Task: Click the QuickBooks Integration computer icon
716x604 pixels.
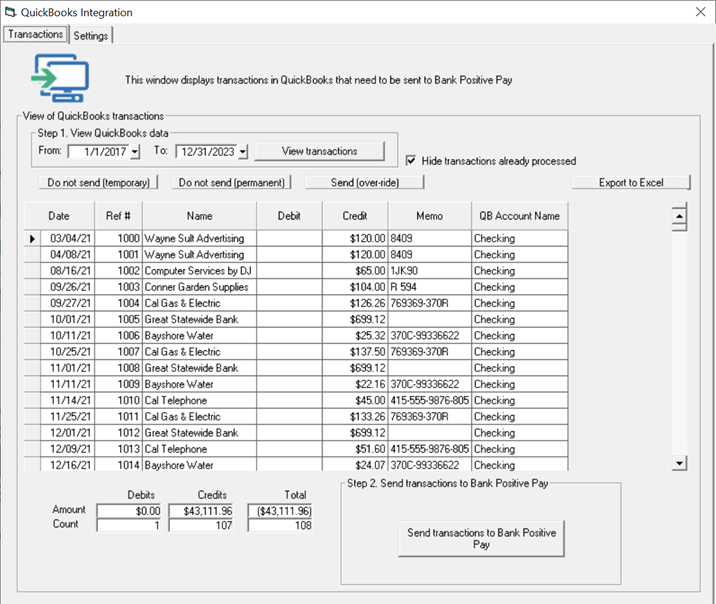Action: pyautogui.click(x=60, y=78)
